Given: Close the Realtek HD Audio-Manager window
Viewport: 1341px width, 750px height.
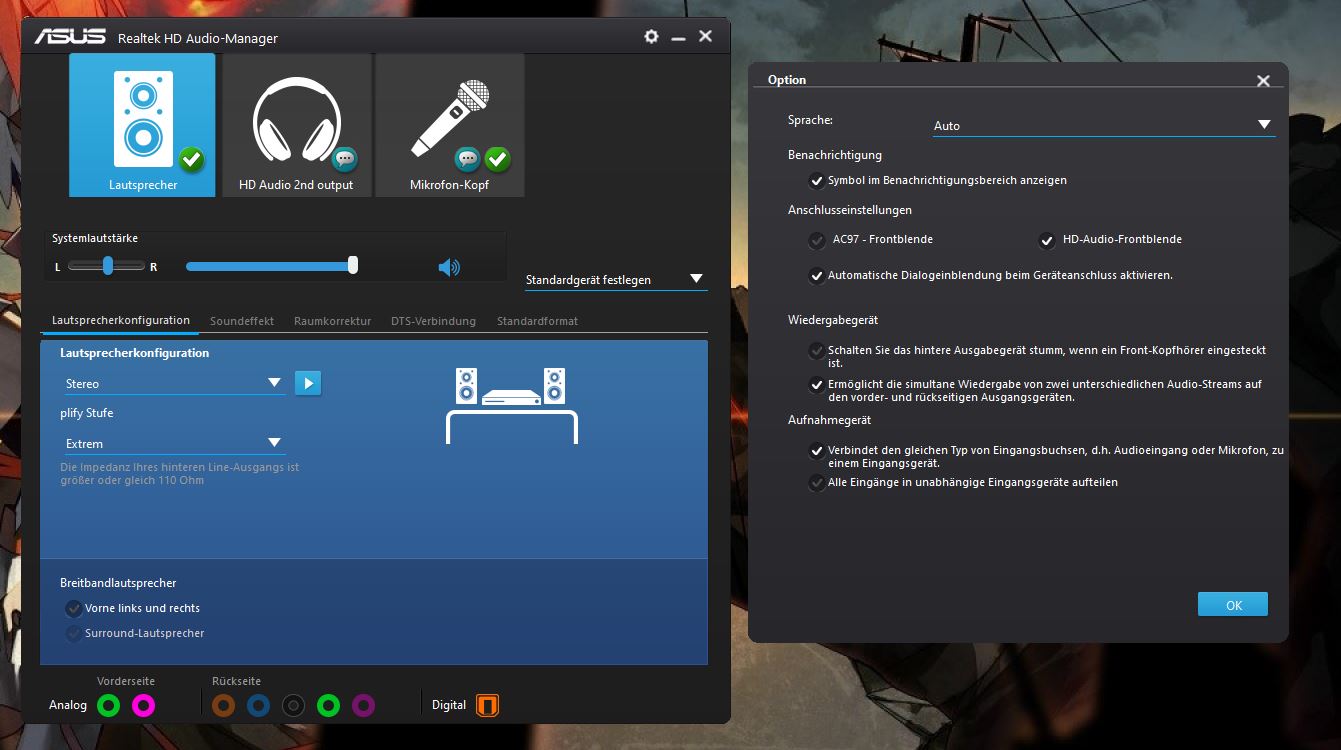Looking at the screenshot, I should [x=705, y=36].
